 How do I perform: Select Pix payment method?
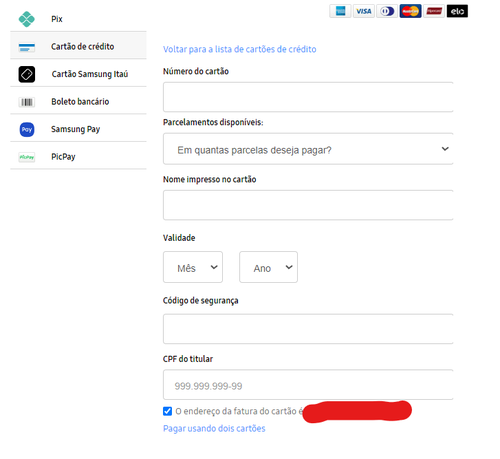pos(78,19)
